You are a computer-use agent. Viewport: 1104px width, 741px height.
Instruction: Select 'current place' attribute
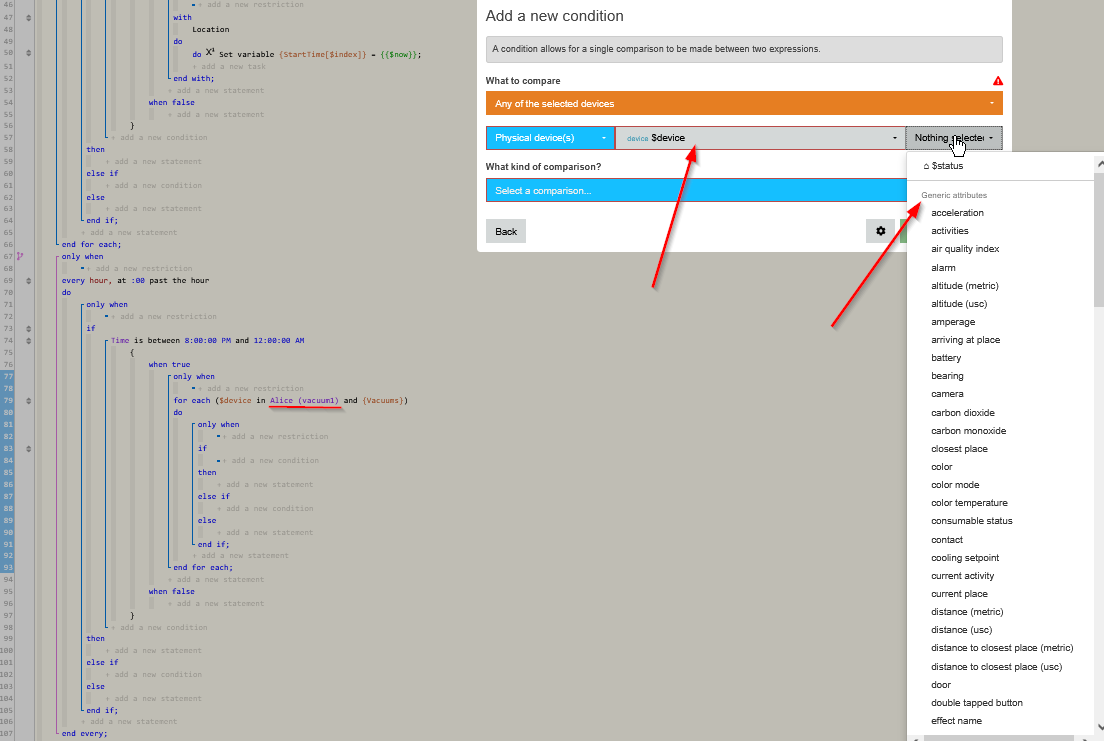click(x=959, y=594)
